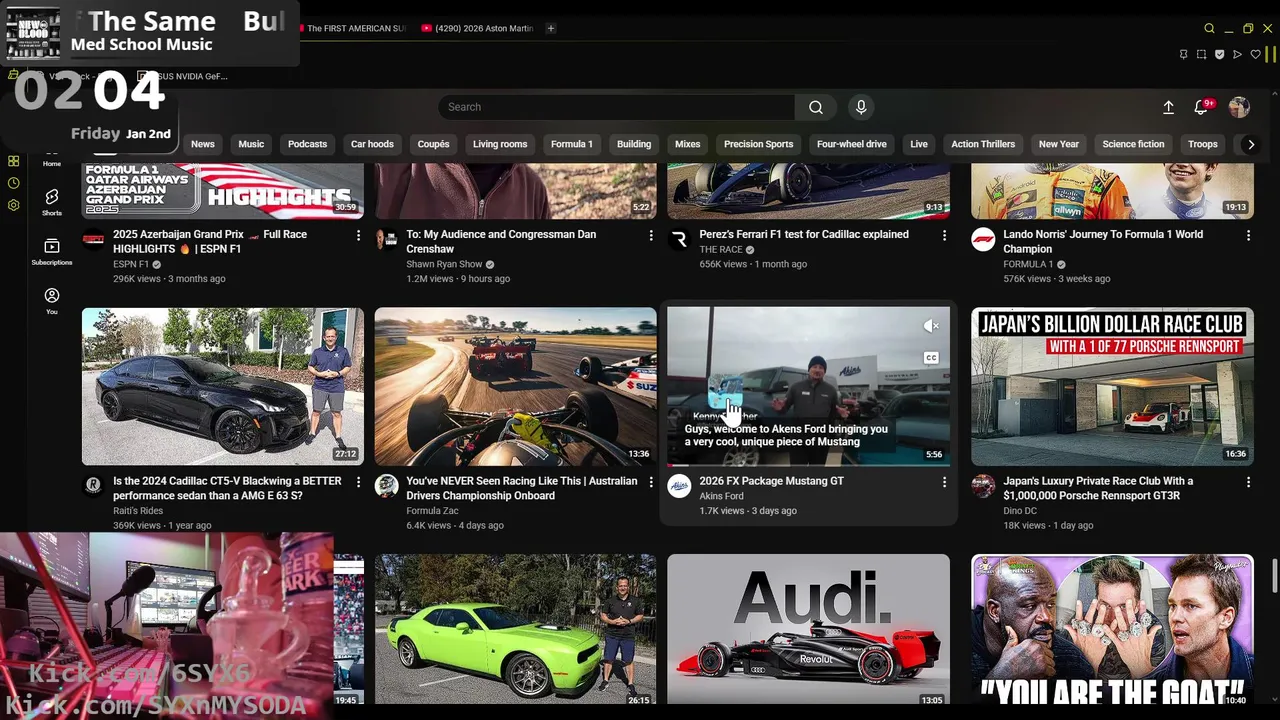Open more actions for the Lando Norris video
This screenshot has height=720, width=1280.
tap(1248, 235)
